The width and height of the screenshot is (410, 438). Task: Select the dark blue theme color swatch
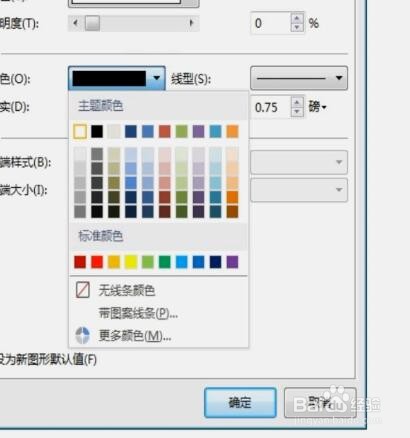131,131
